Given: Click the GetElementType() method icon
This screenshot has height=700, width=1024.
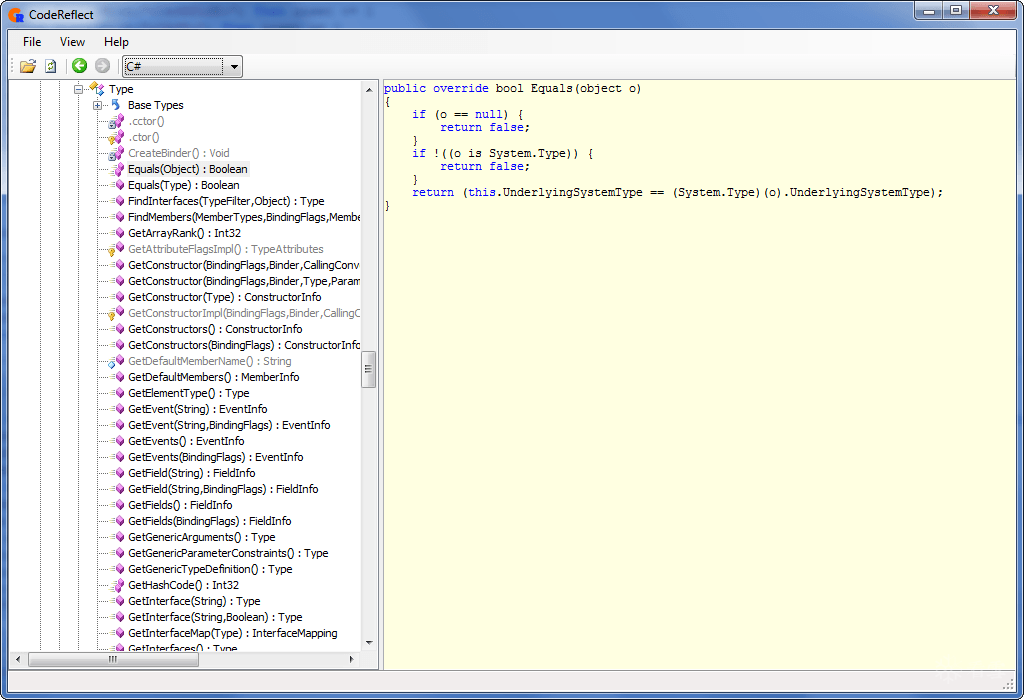Looking at the screenshot, I should click(x=118, y=393).
